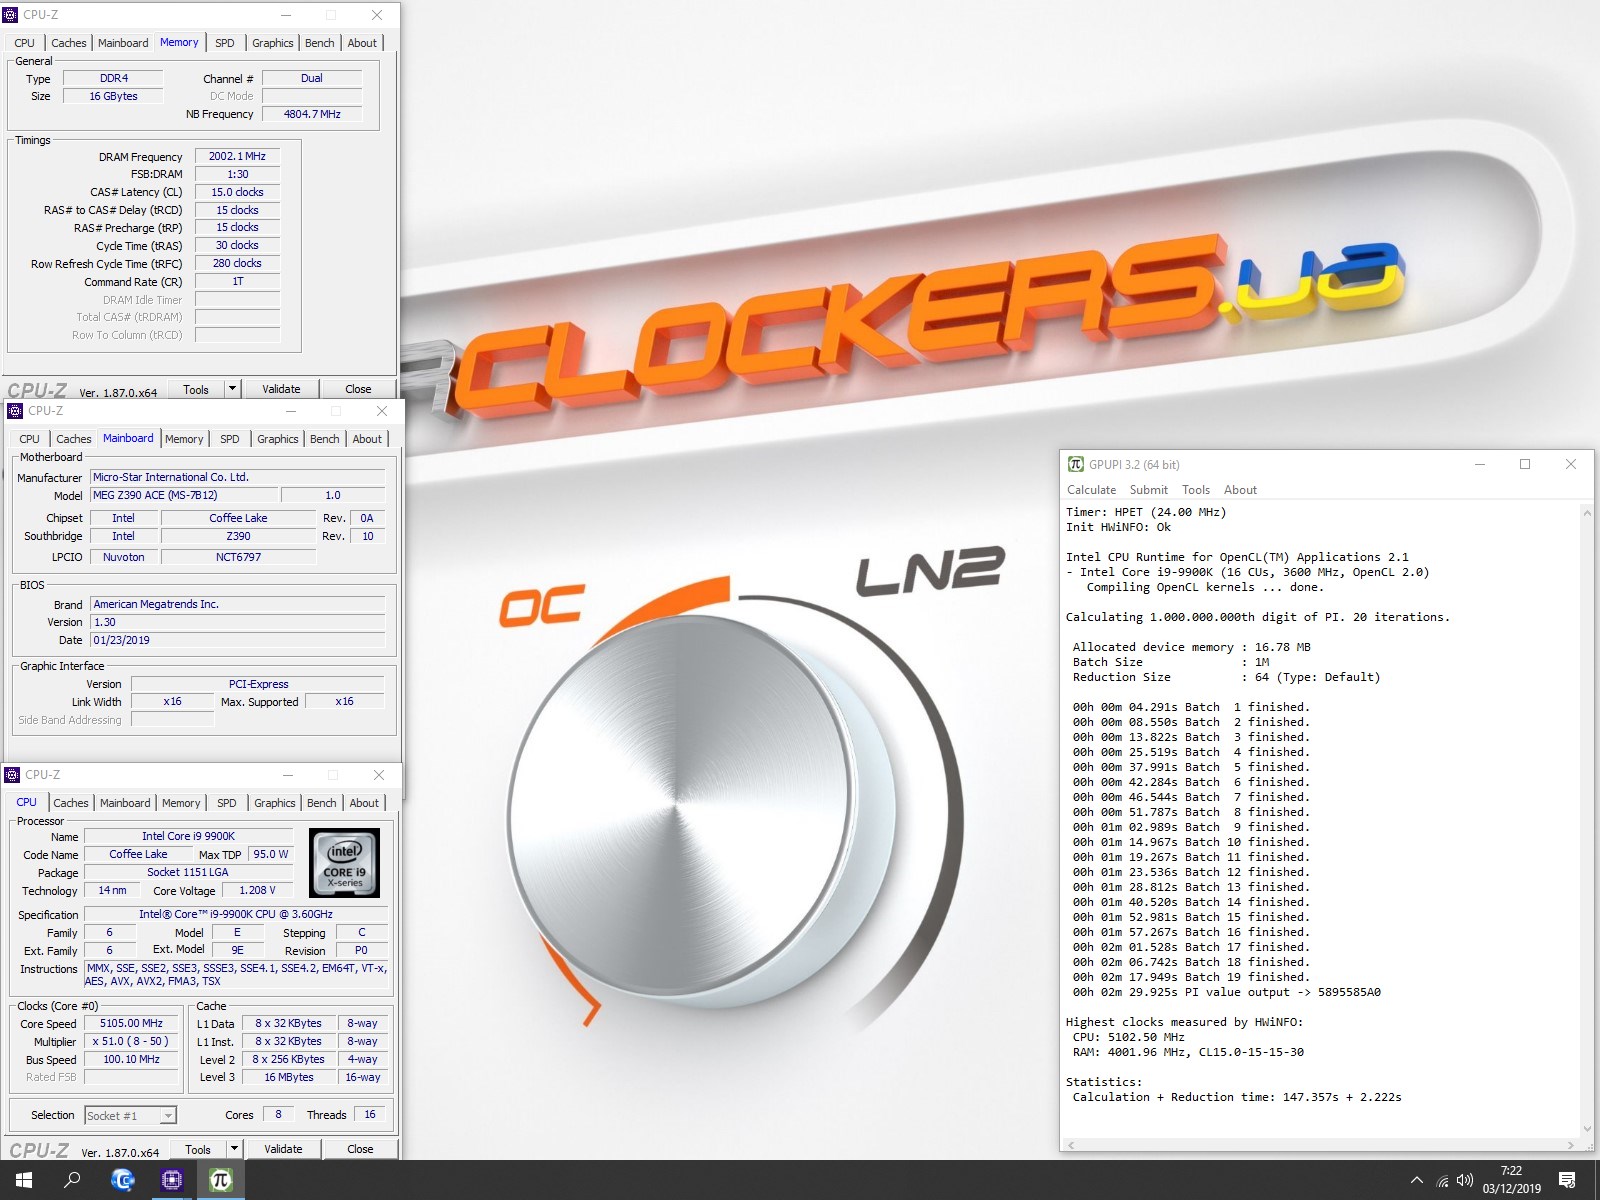
Task: Switch to Mainboard tab in bottom CPU-Z window
Action: pos(125,803)
